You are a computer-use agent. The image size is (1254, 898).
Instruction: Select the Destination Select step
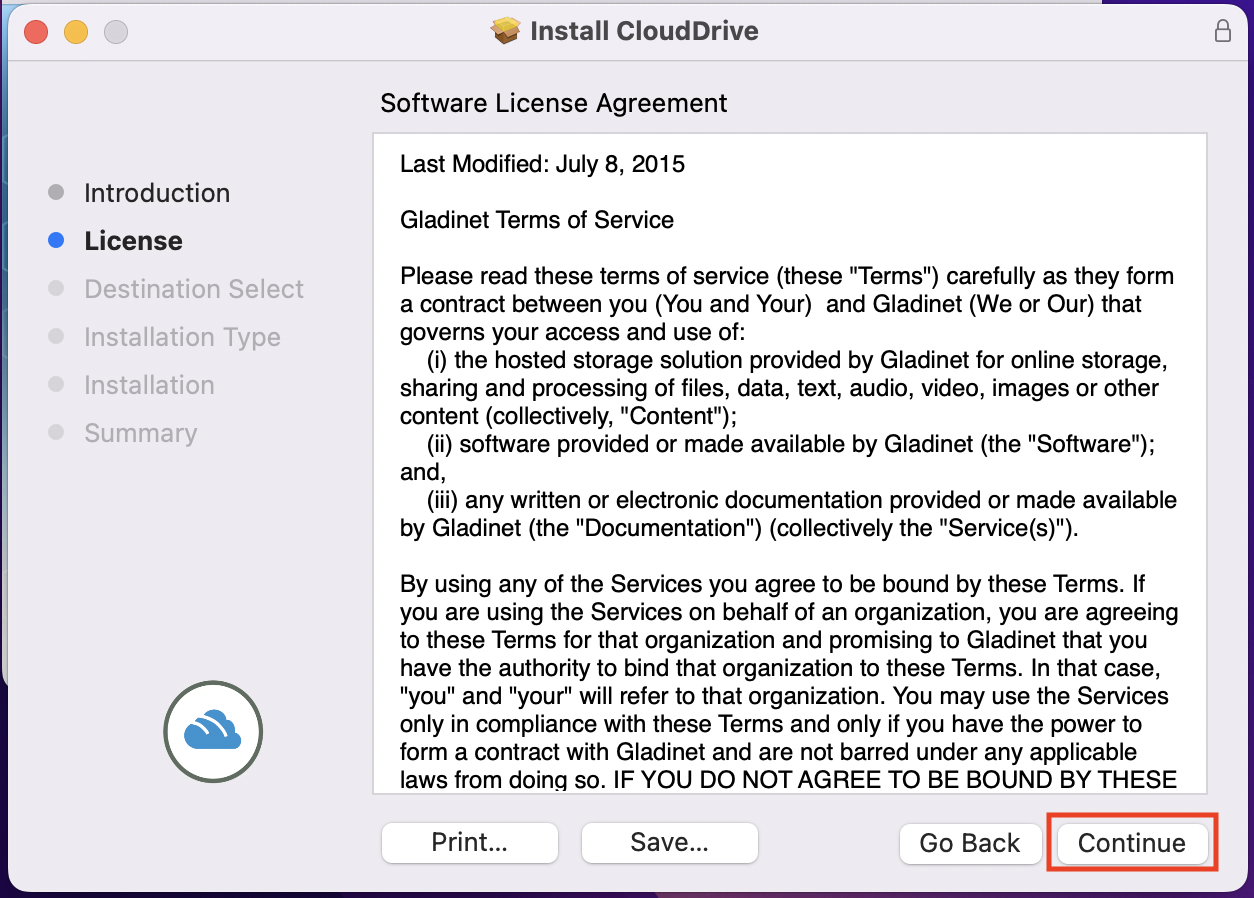[194, 289]
